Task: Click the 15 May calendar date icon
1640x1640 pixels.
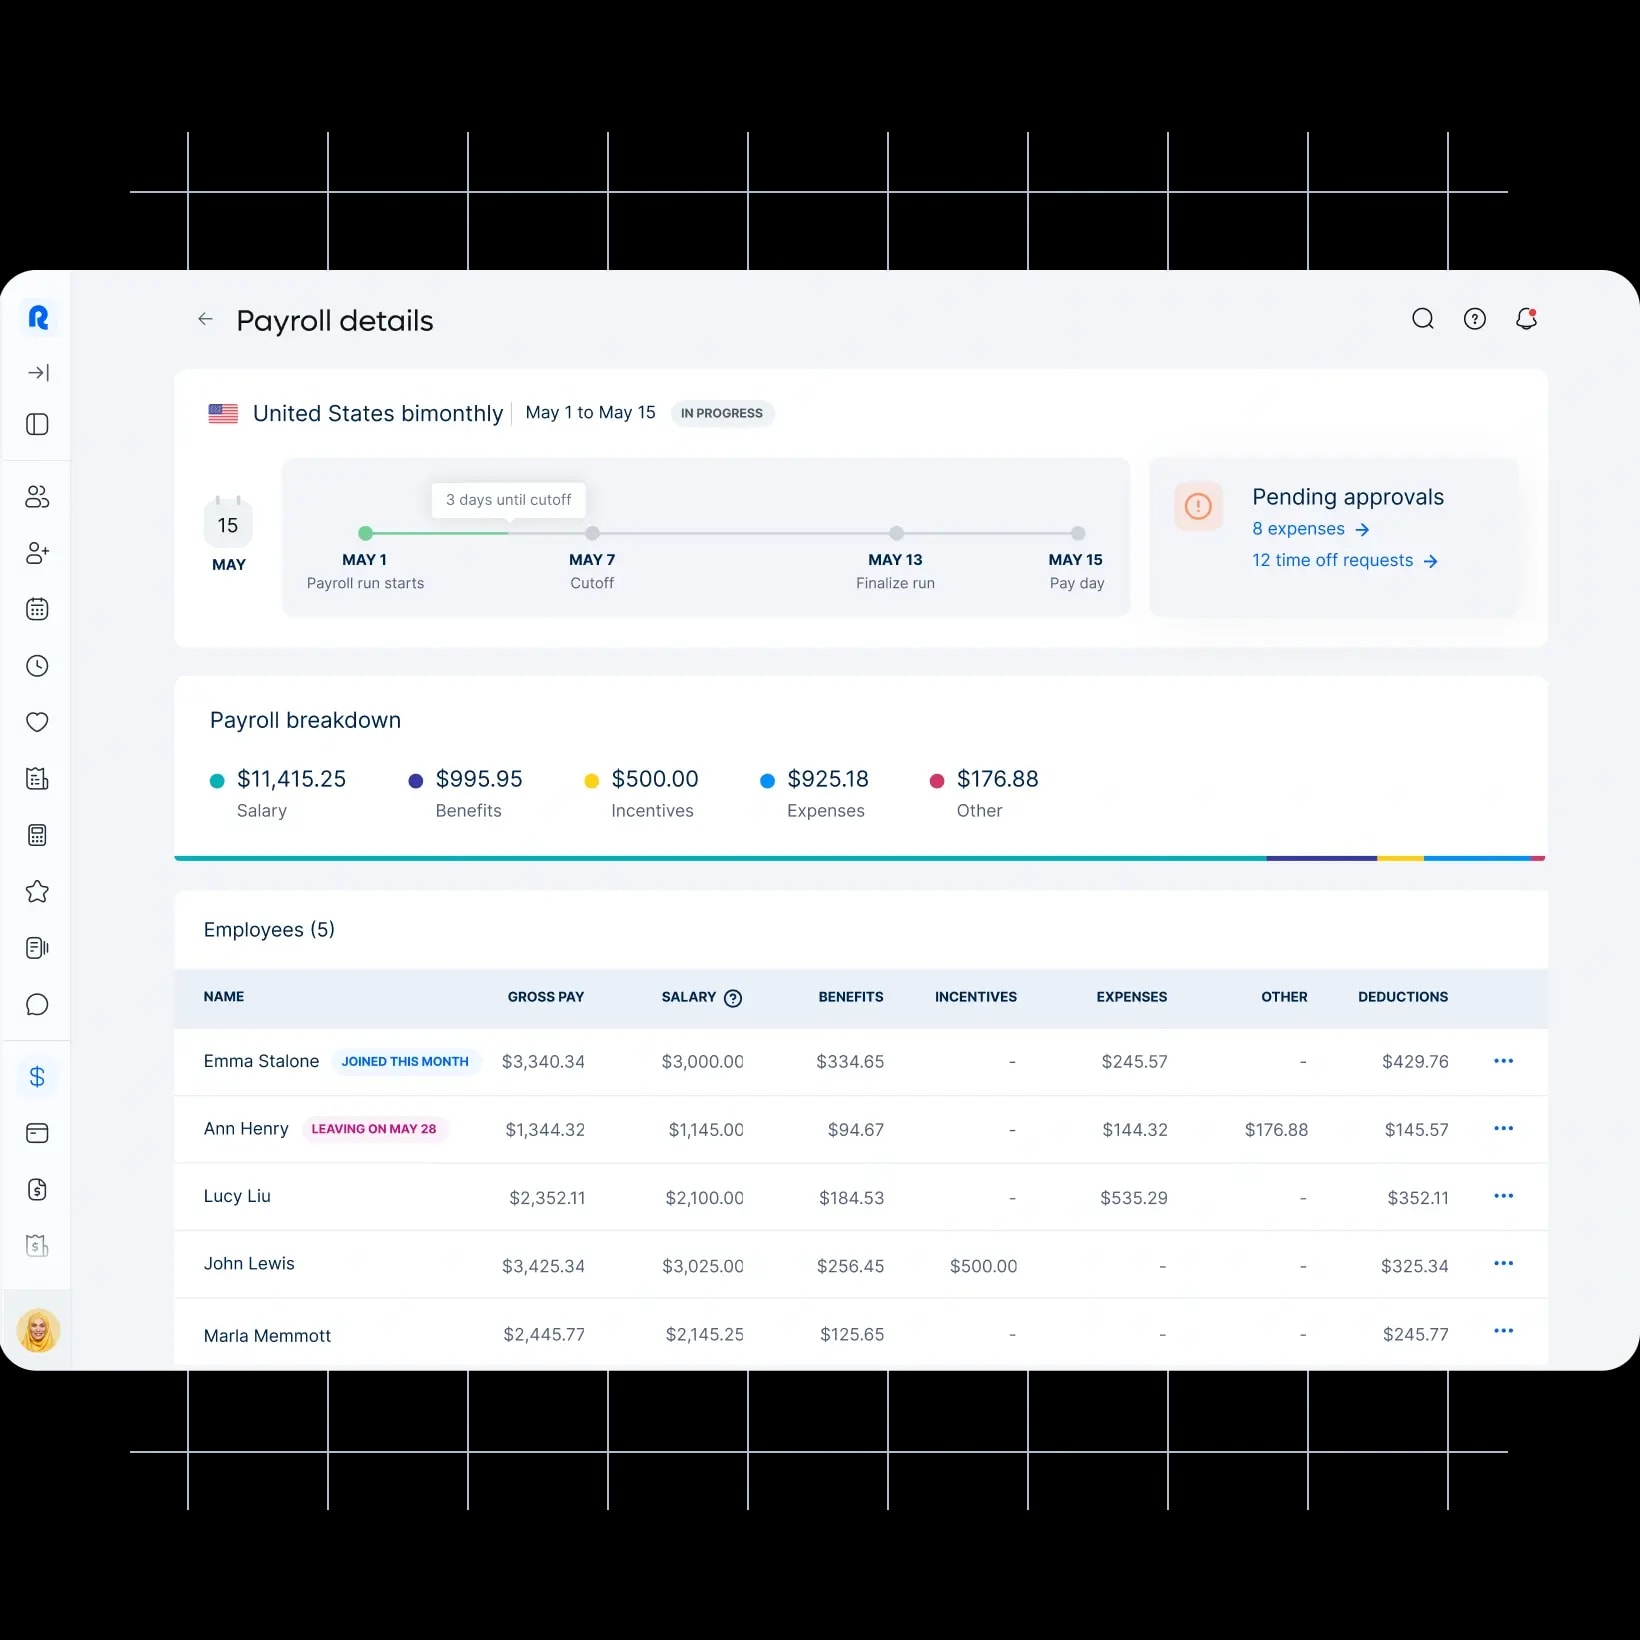Action: [x=228, y=523]
